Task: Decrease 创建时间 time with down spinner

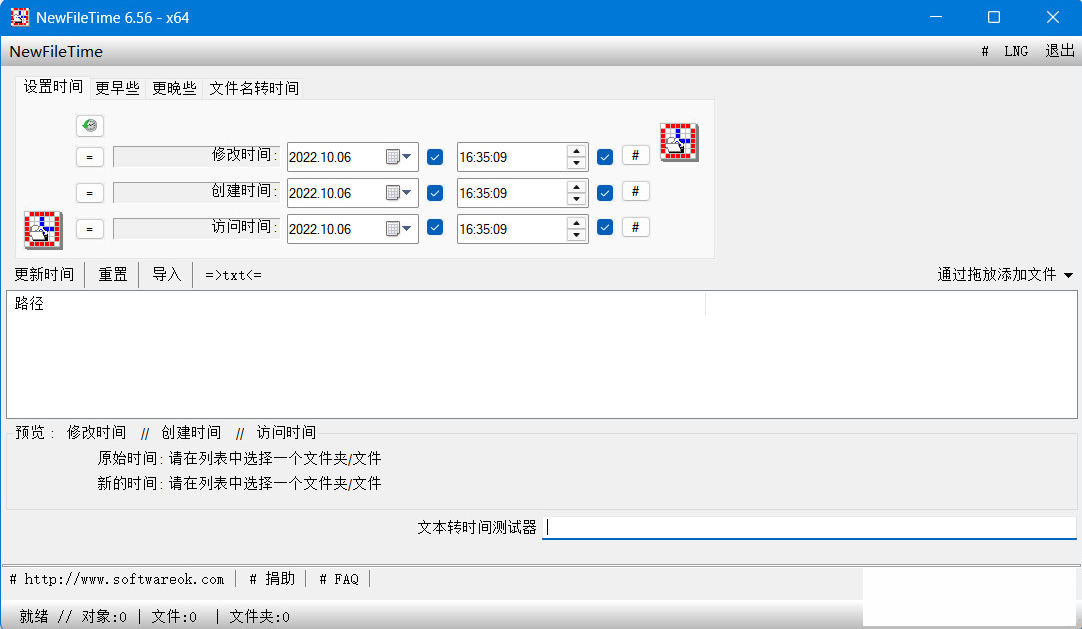Action: coord(576,199)
